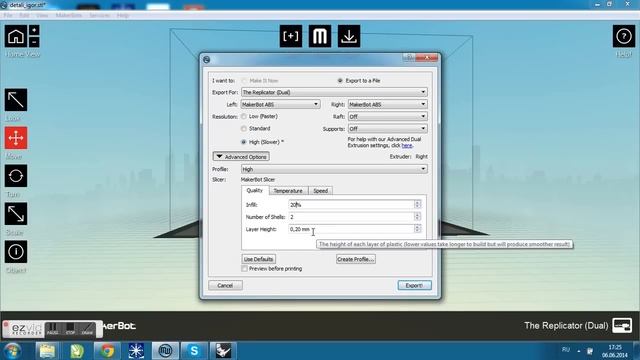Open the Right material dropdown
This screenshot has width=640, height=360.
(x=388, y=104)
